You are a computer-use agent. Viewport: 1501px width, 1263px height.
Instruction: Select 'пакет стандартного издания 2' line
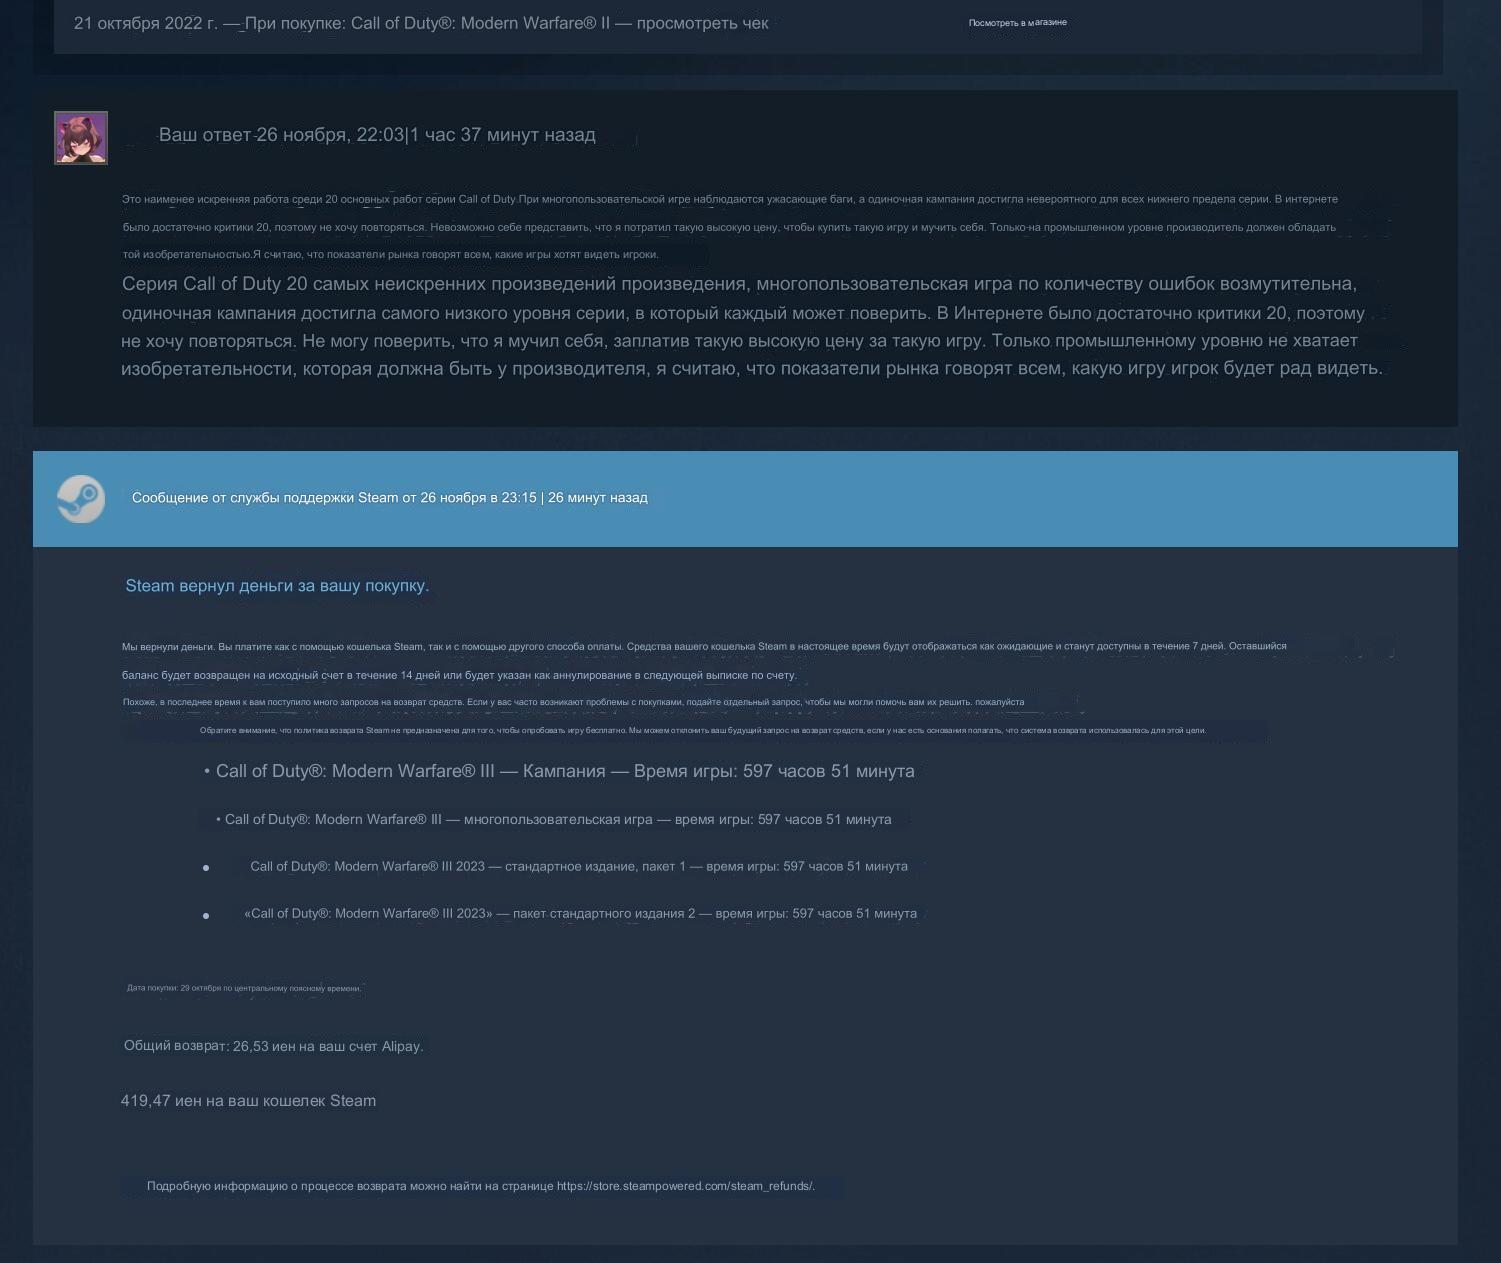coord(580,913)
